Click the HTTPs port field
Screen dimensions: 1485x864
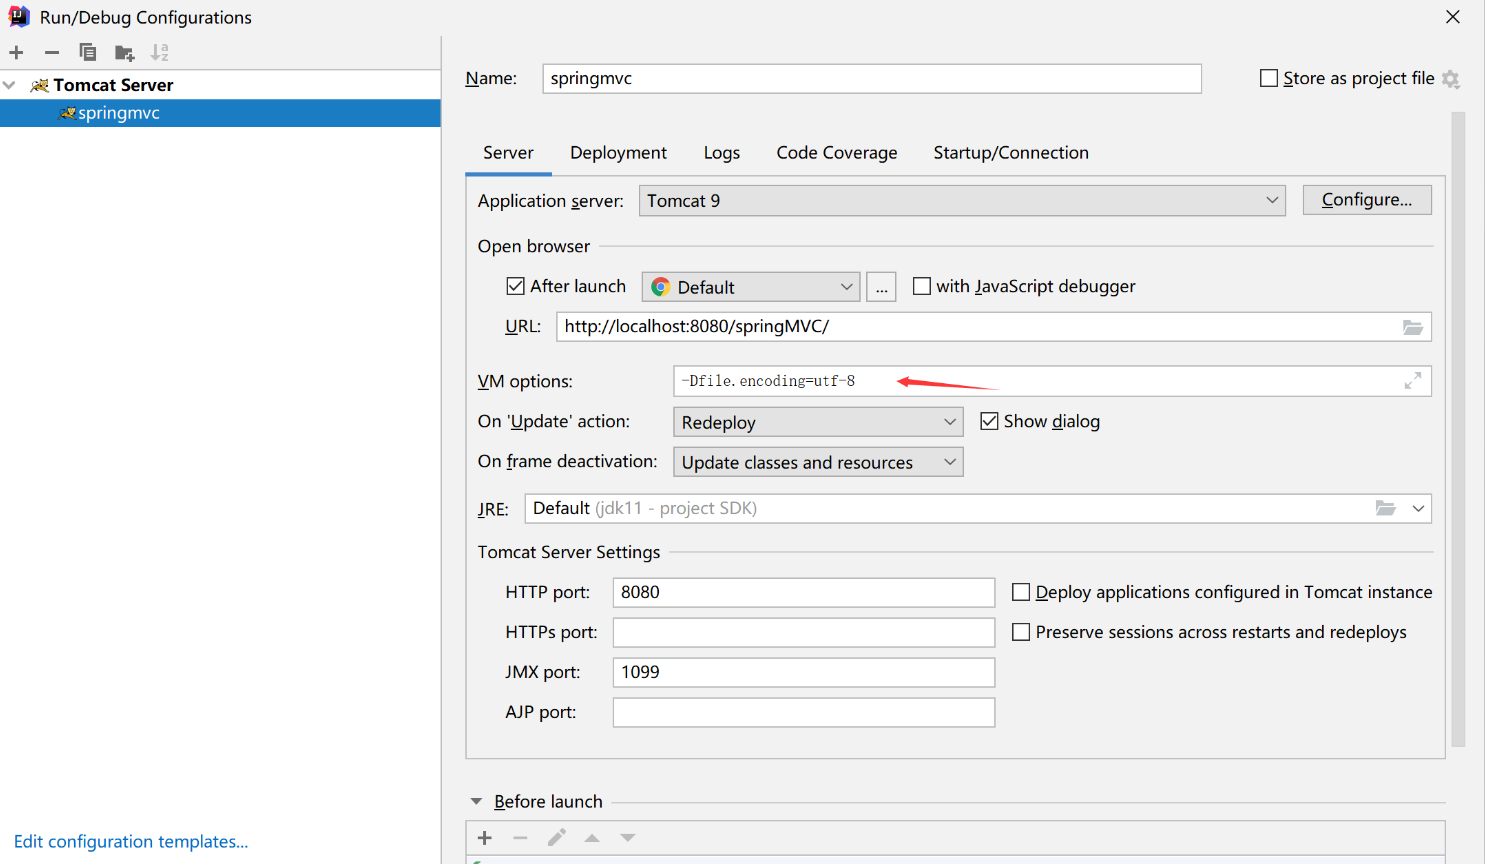tap(804, 632)
